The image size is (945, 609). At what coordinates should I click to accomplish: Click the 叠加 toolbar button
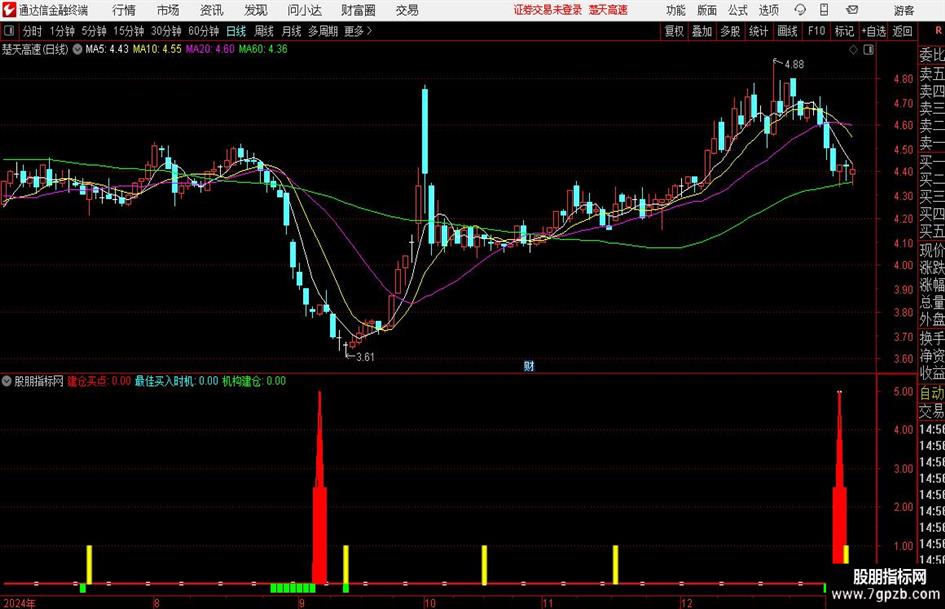pos(702,31)
